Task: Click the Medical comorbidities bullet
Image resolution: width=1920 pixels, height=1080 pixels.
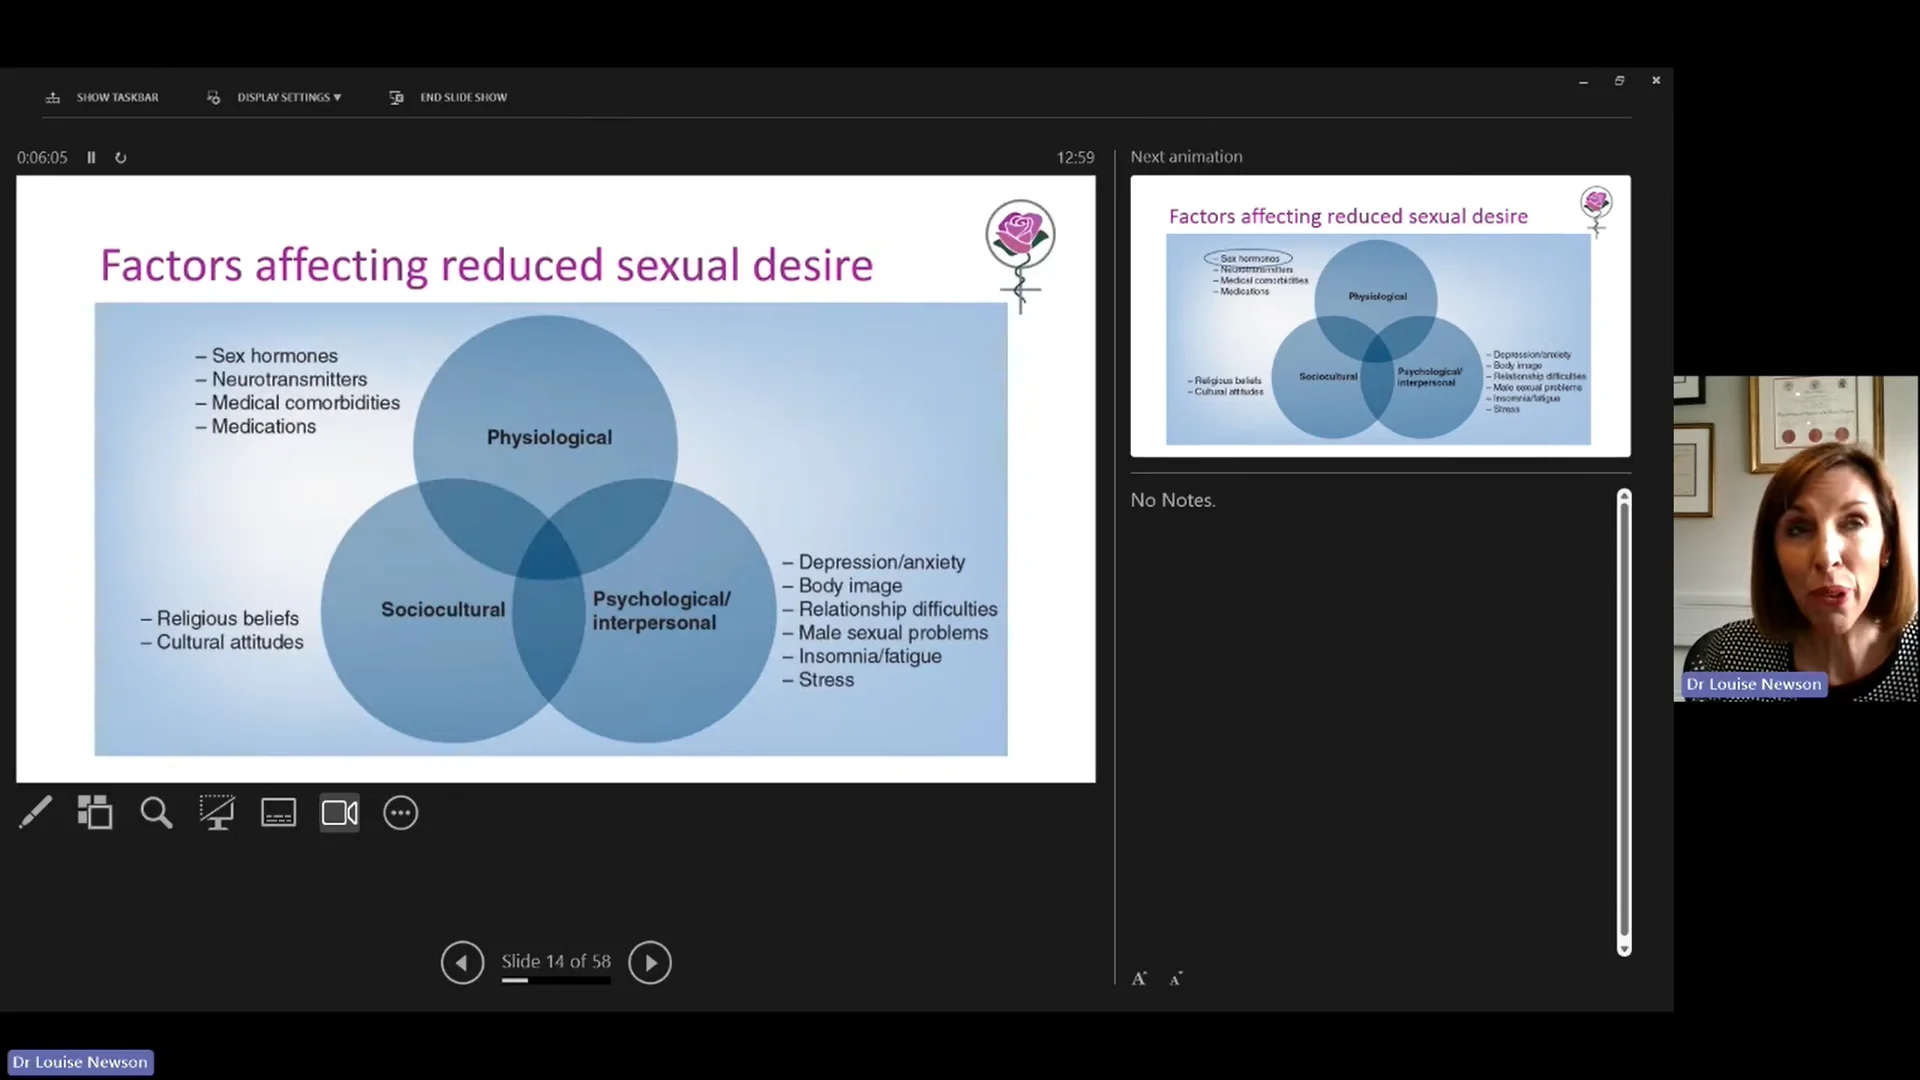Action: click(x=298, y=402)
